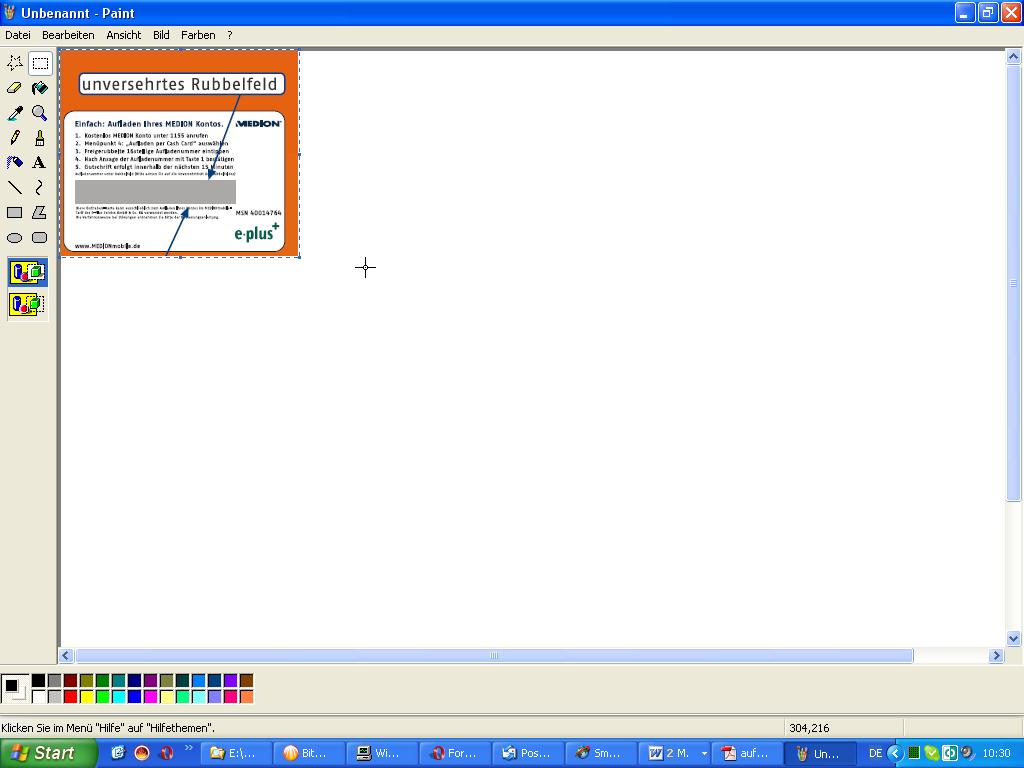
Task: Choose the yellow palette swatch
Action: (x=86, y=697)
